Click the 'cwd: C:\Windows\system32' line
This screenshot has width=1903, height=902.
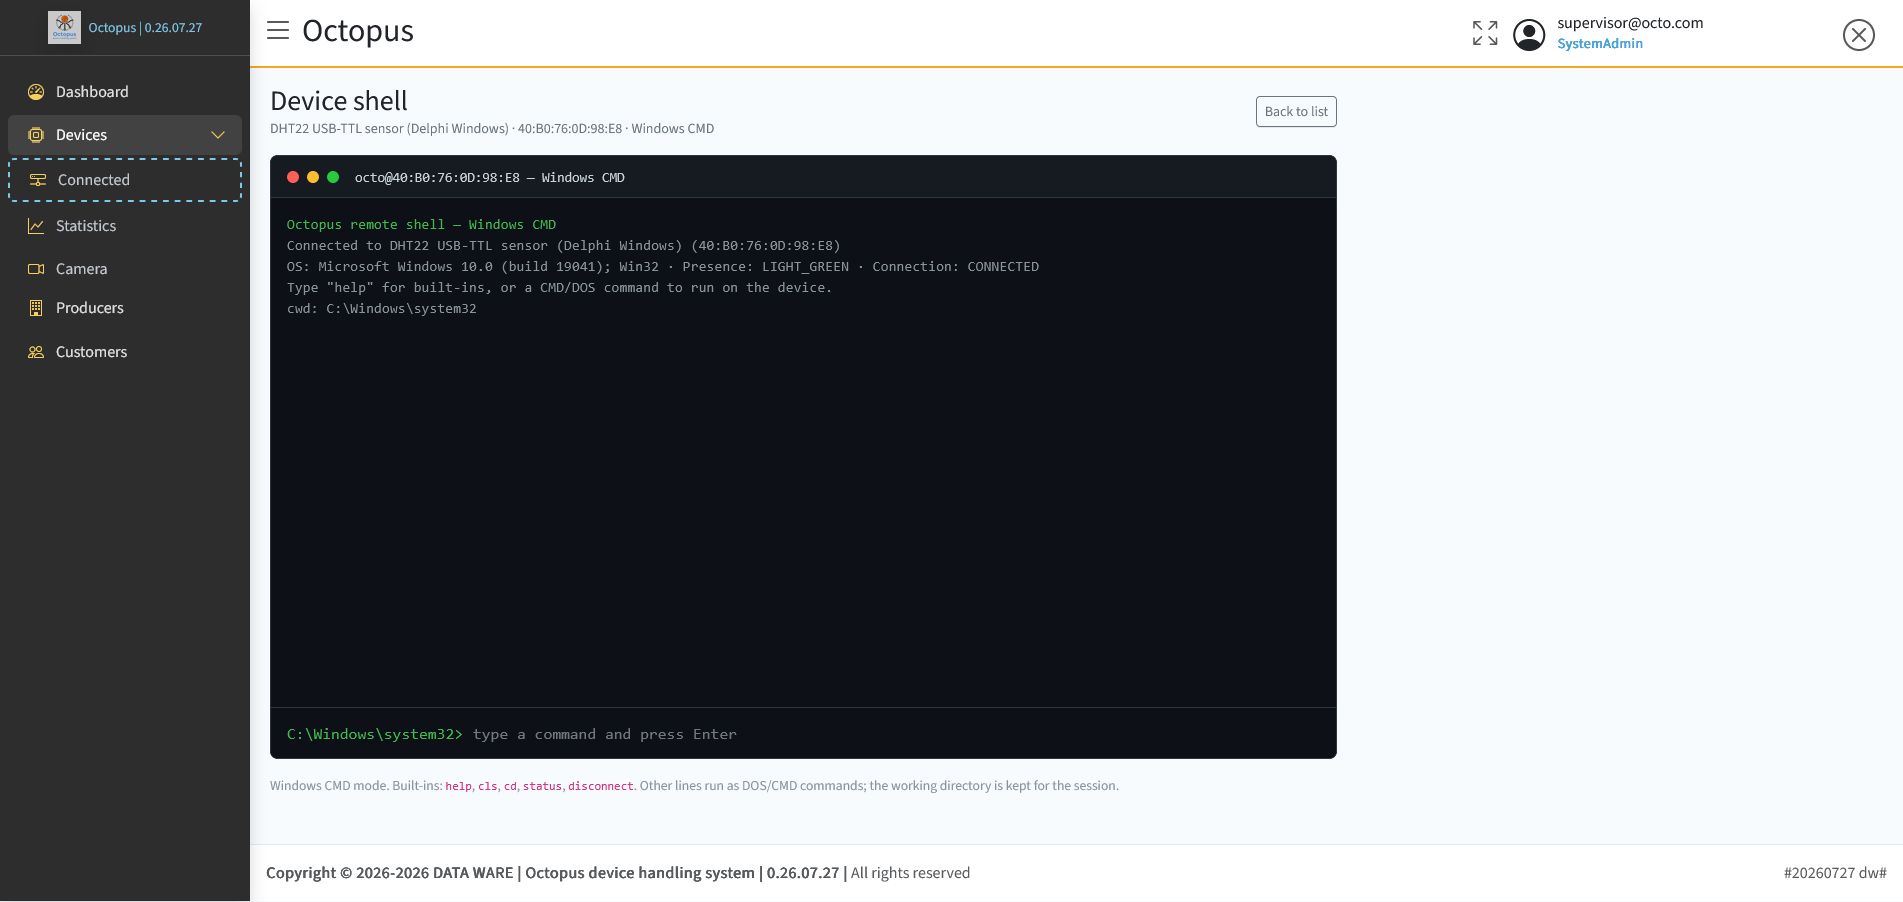click(382, 309)
